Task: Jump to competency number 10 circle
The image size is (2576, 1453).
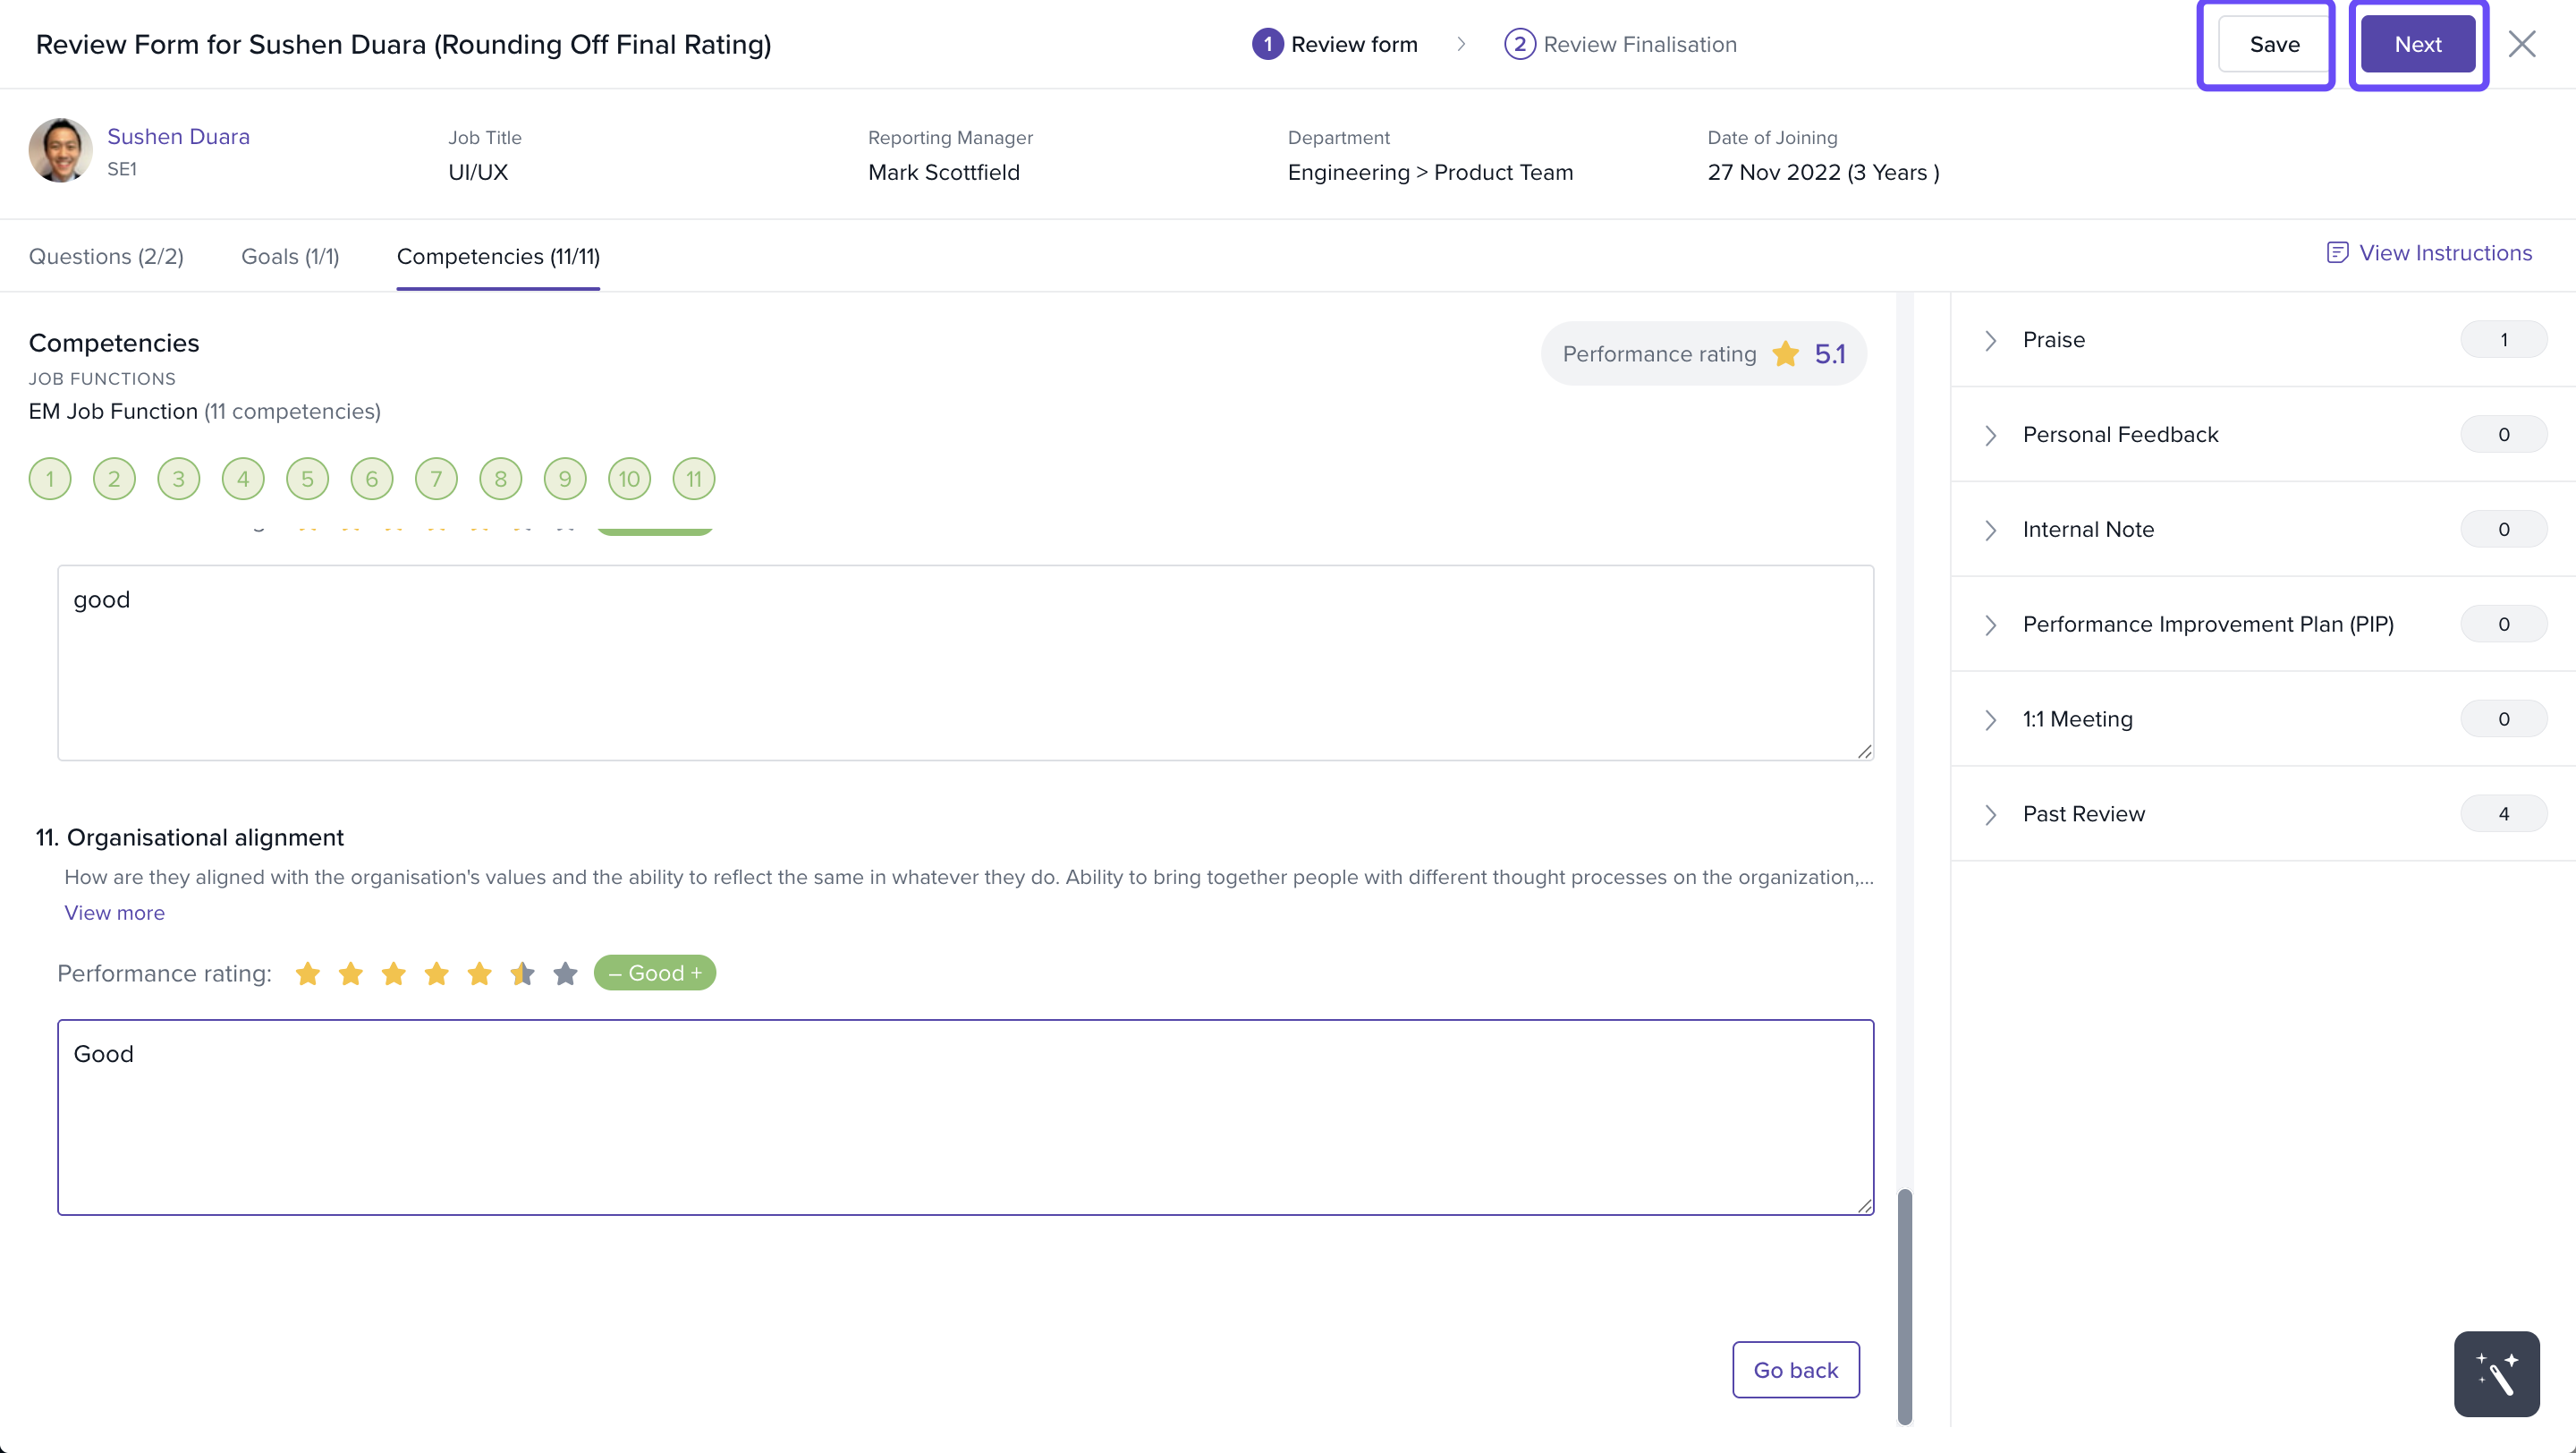Action: 630,479
